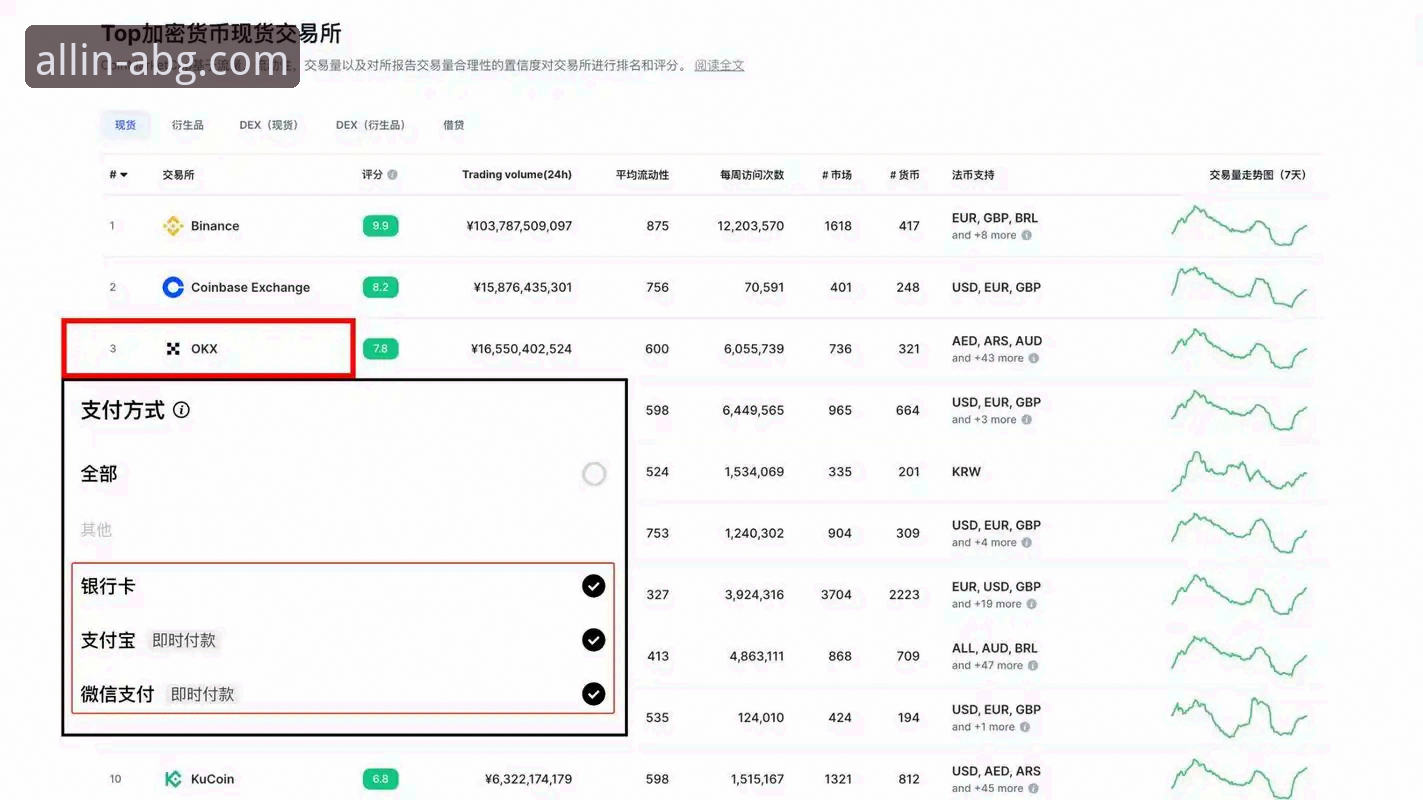Click info icon after +47 more
The width and height of the screenshot is (1423, 800).
(x=1034, y=666)
